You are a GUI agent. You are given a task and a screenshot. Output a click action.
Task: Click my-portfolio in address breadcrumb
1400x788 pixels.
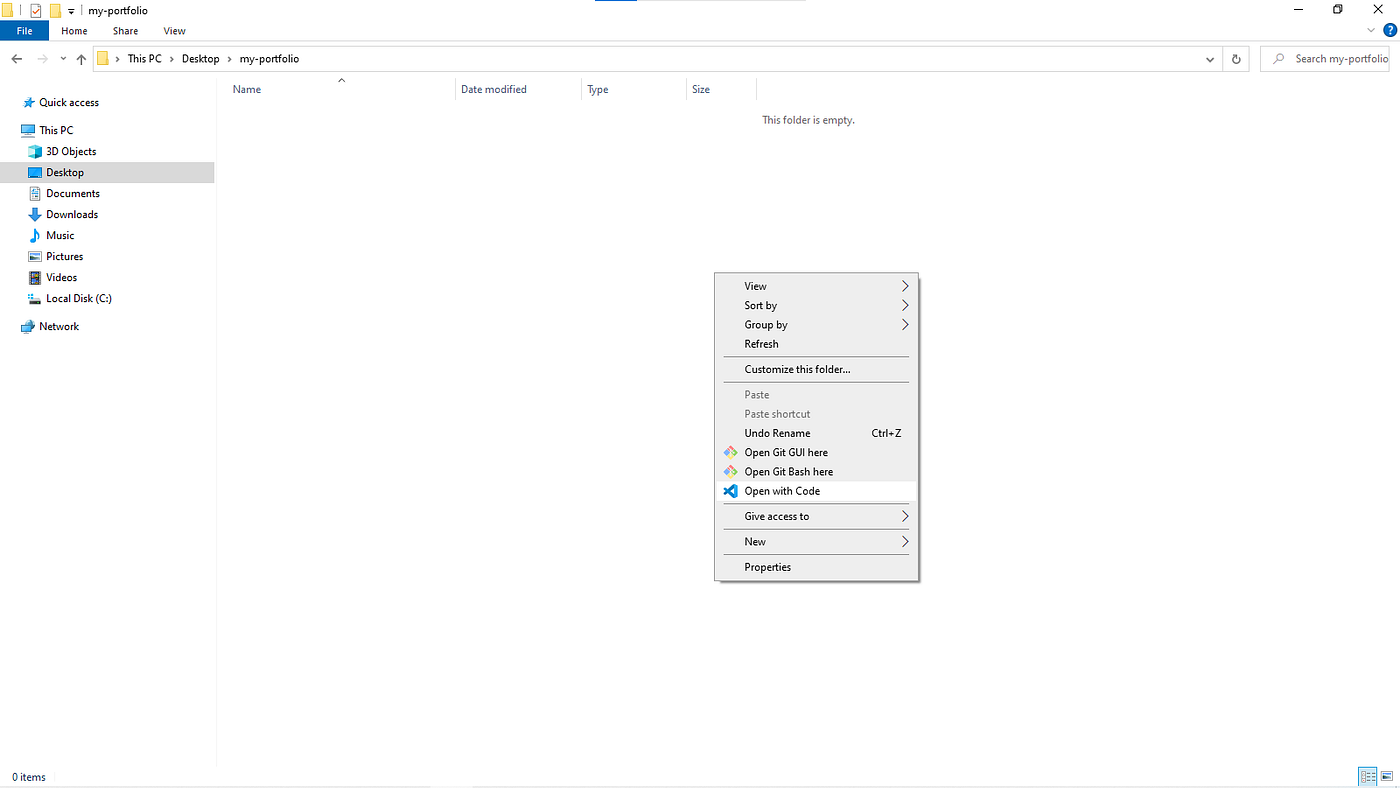pyautogui.click(x=269, y=59)
